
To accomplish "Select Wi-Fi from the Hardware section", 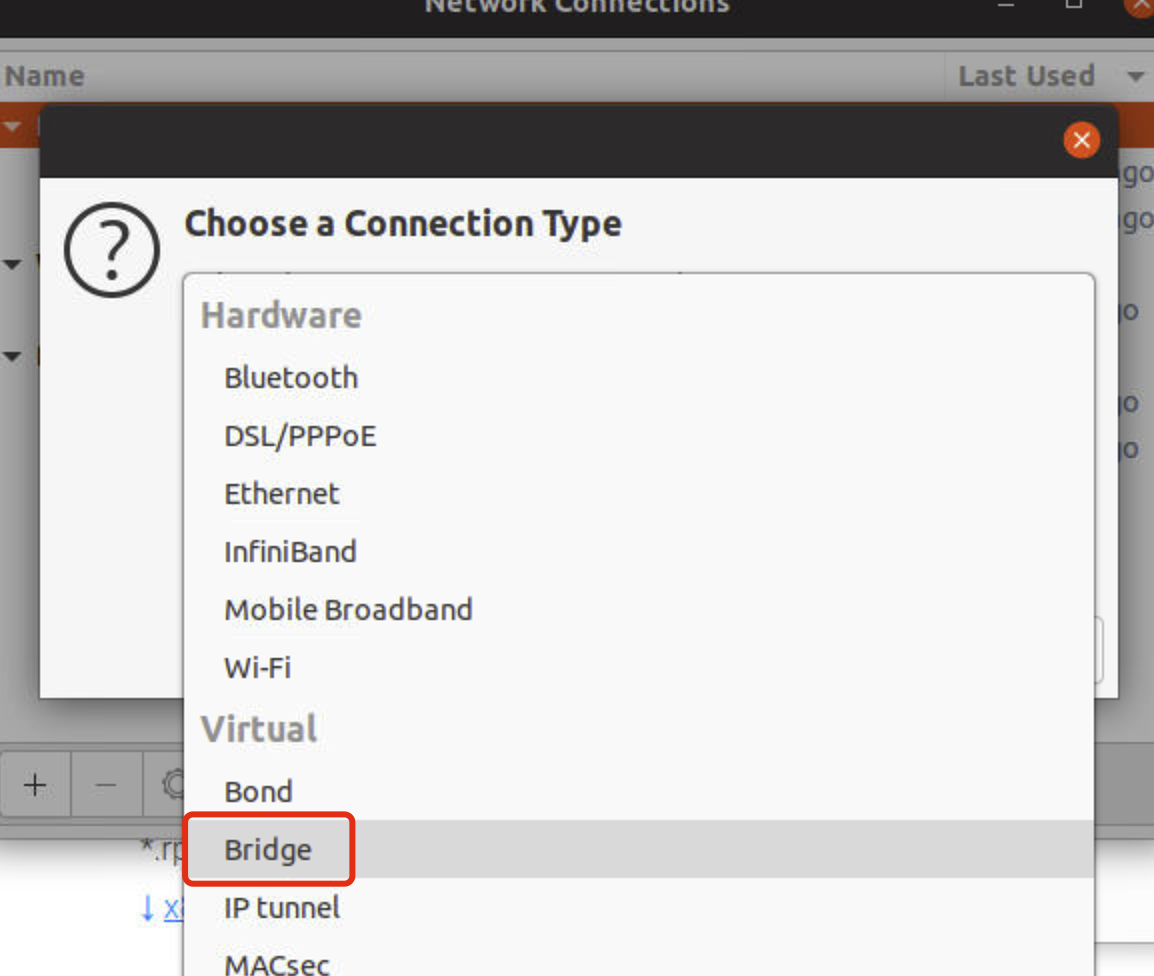I will 258,668.
